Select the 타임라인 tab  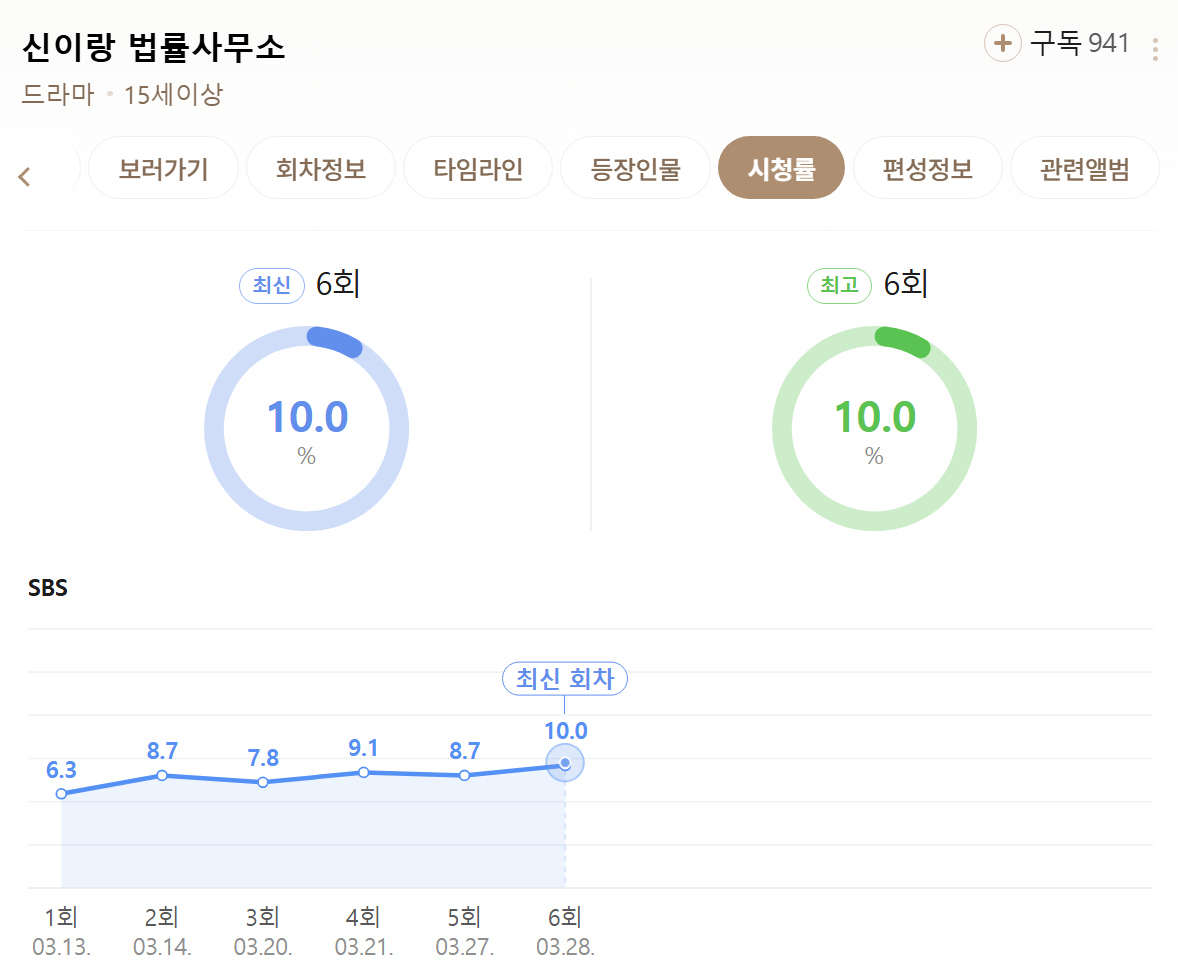coord(478,168)
